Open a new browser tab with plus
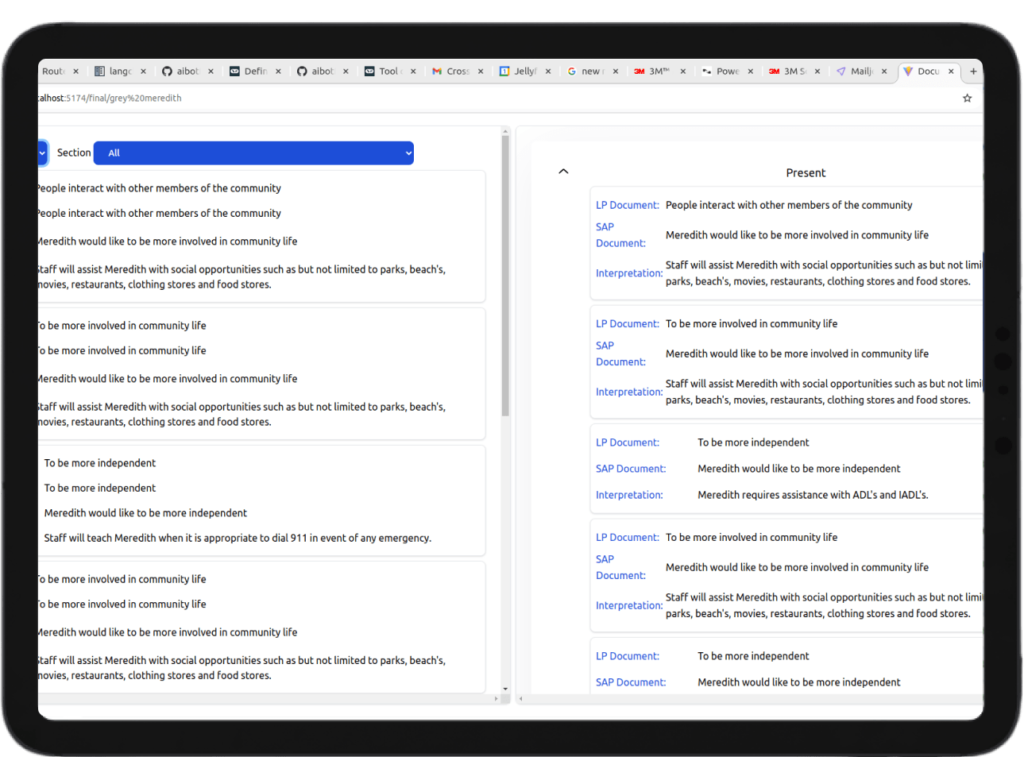 [x=973, y=71]
